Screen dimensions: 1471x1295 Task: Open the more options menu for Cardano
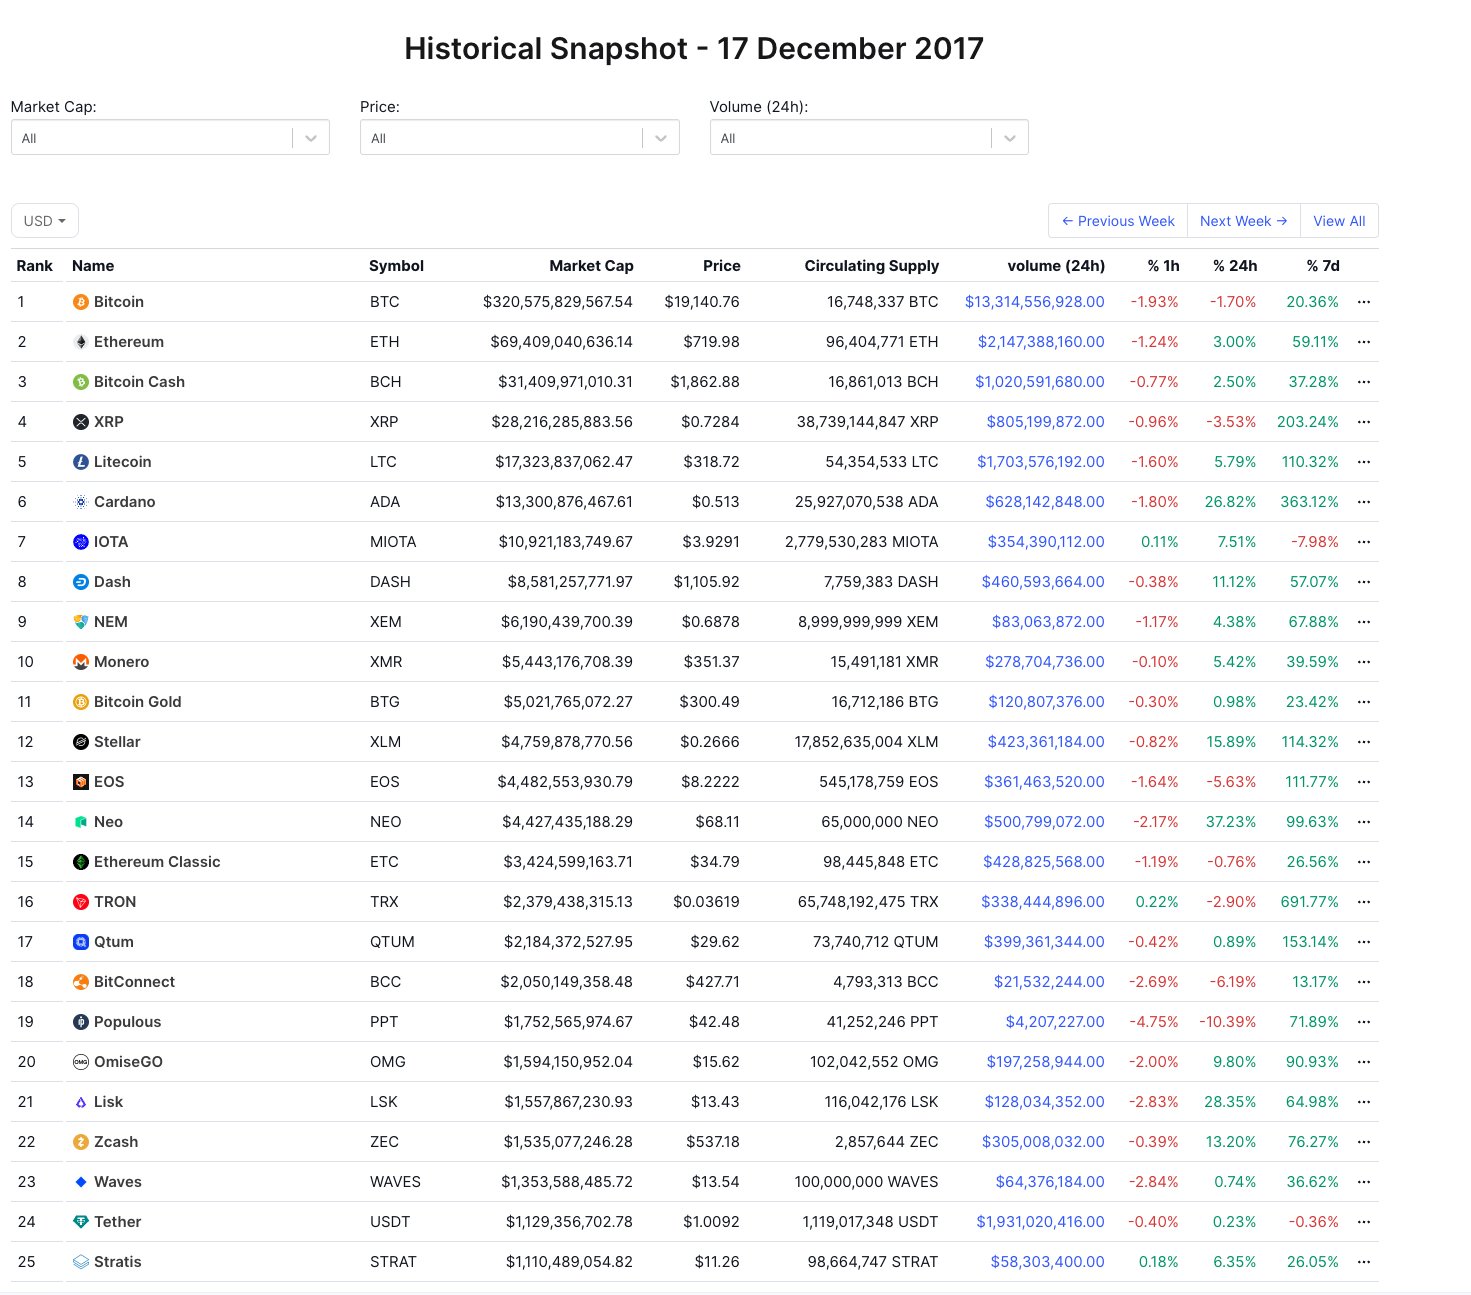point(1364,502)
